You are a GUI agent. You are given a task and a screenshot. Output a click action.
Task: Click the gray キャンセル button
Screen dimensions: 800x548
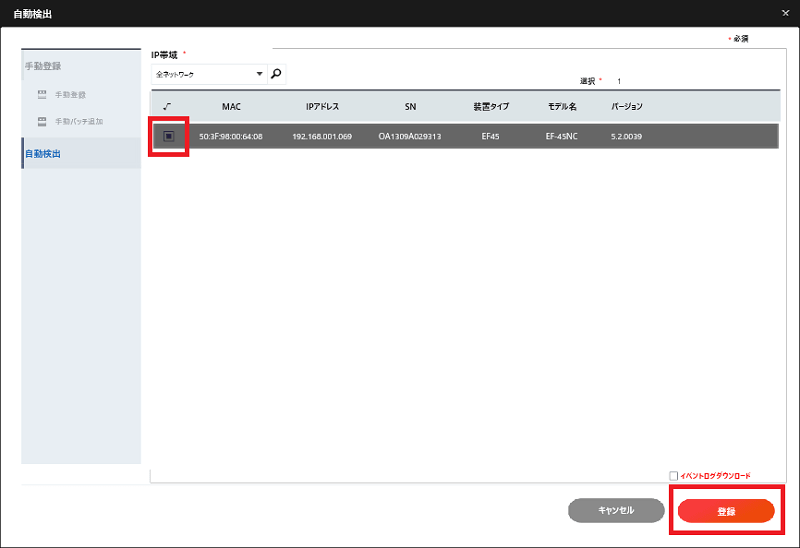[x=616, y=510]
